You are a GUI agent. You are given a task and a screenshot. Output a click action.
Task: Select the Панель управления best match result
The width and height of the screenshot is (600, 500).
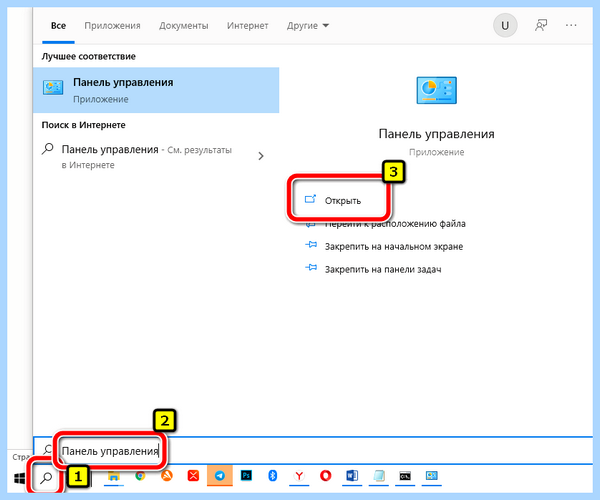(156, 90)
